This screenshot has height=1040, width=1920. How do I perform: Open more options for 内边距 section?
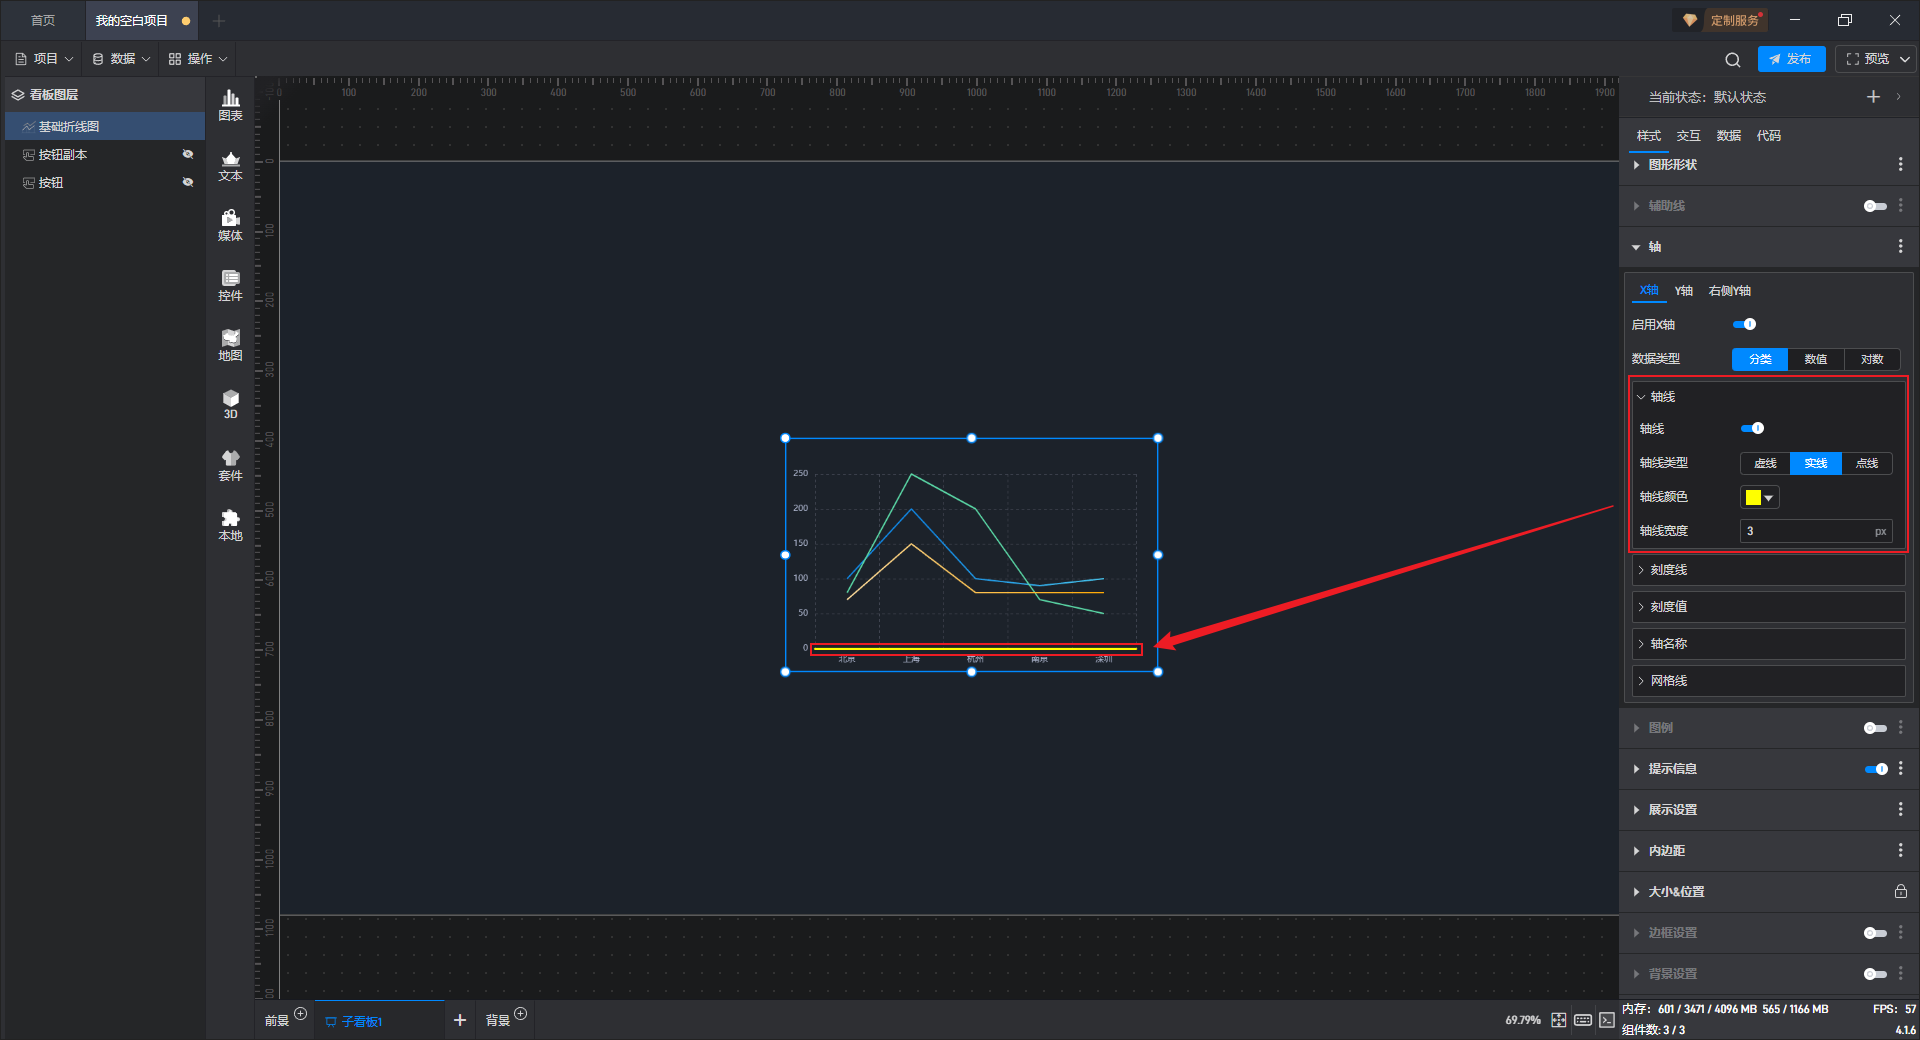(x=1900, y=850)
